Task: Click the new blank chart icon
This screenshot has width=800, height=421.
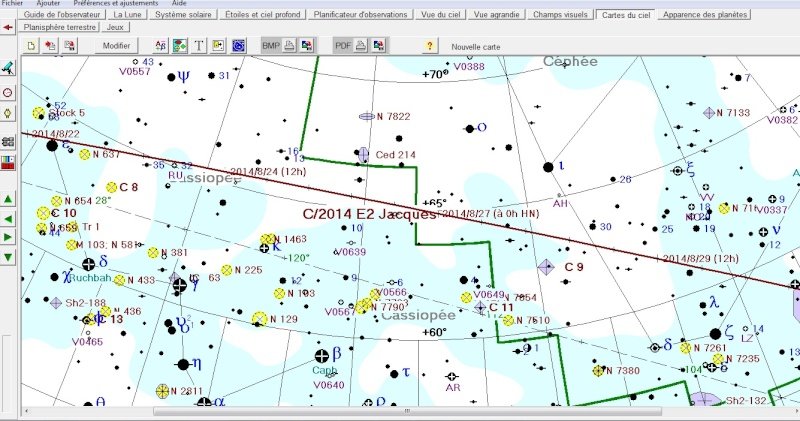Action: coord(31,46)
